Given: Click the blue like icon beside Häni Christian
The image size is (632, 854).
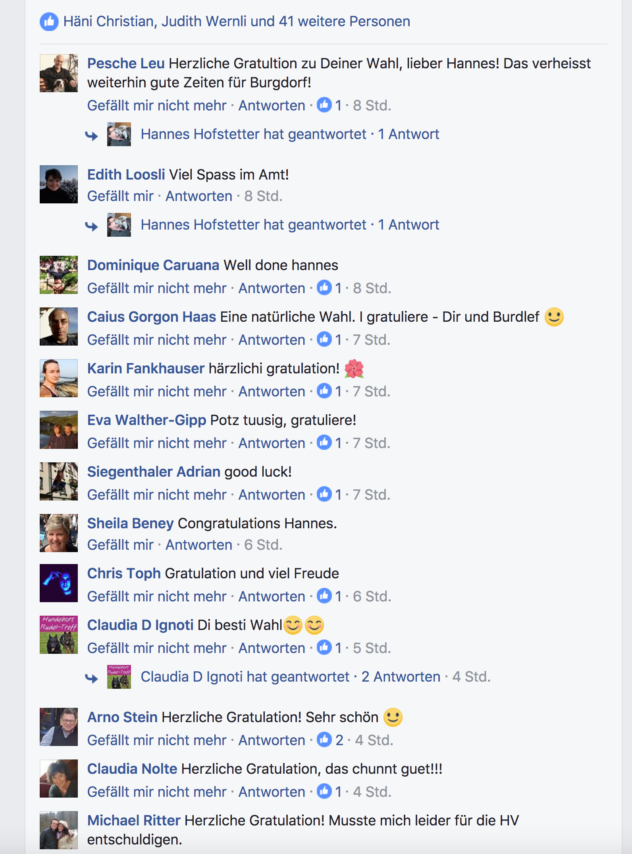Looking at the screenshot, I should 49,22.
